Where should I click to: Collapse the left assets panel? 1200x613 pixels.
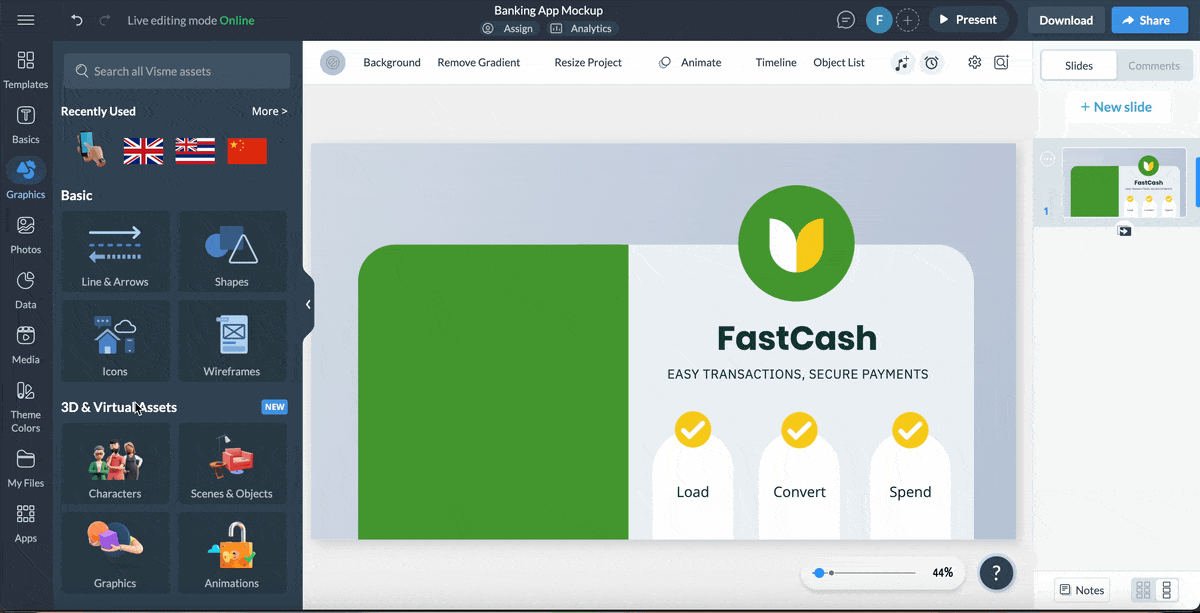pyautogui.click(x=308, y=304)
